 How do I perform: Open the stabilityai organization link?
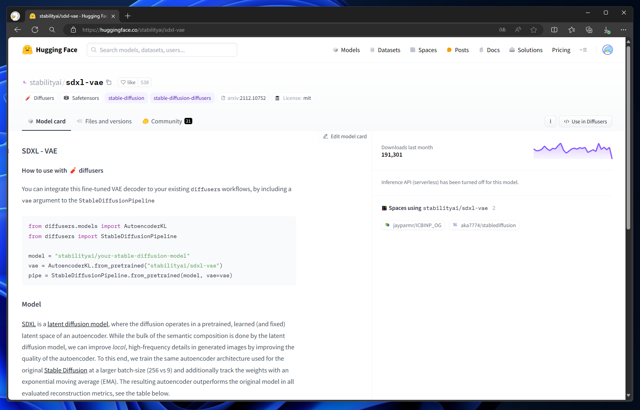pyautogui.click(x=45, y=82)
